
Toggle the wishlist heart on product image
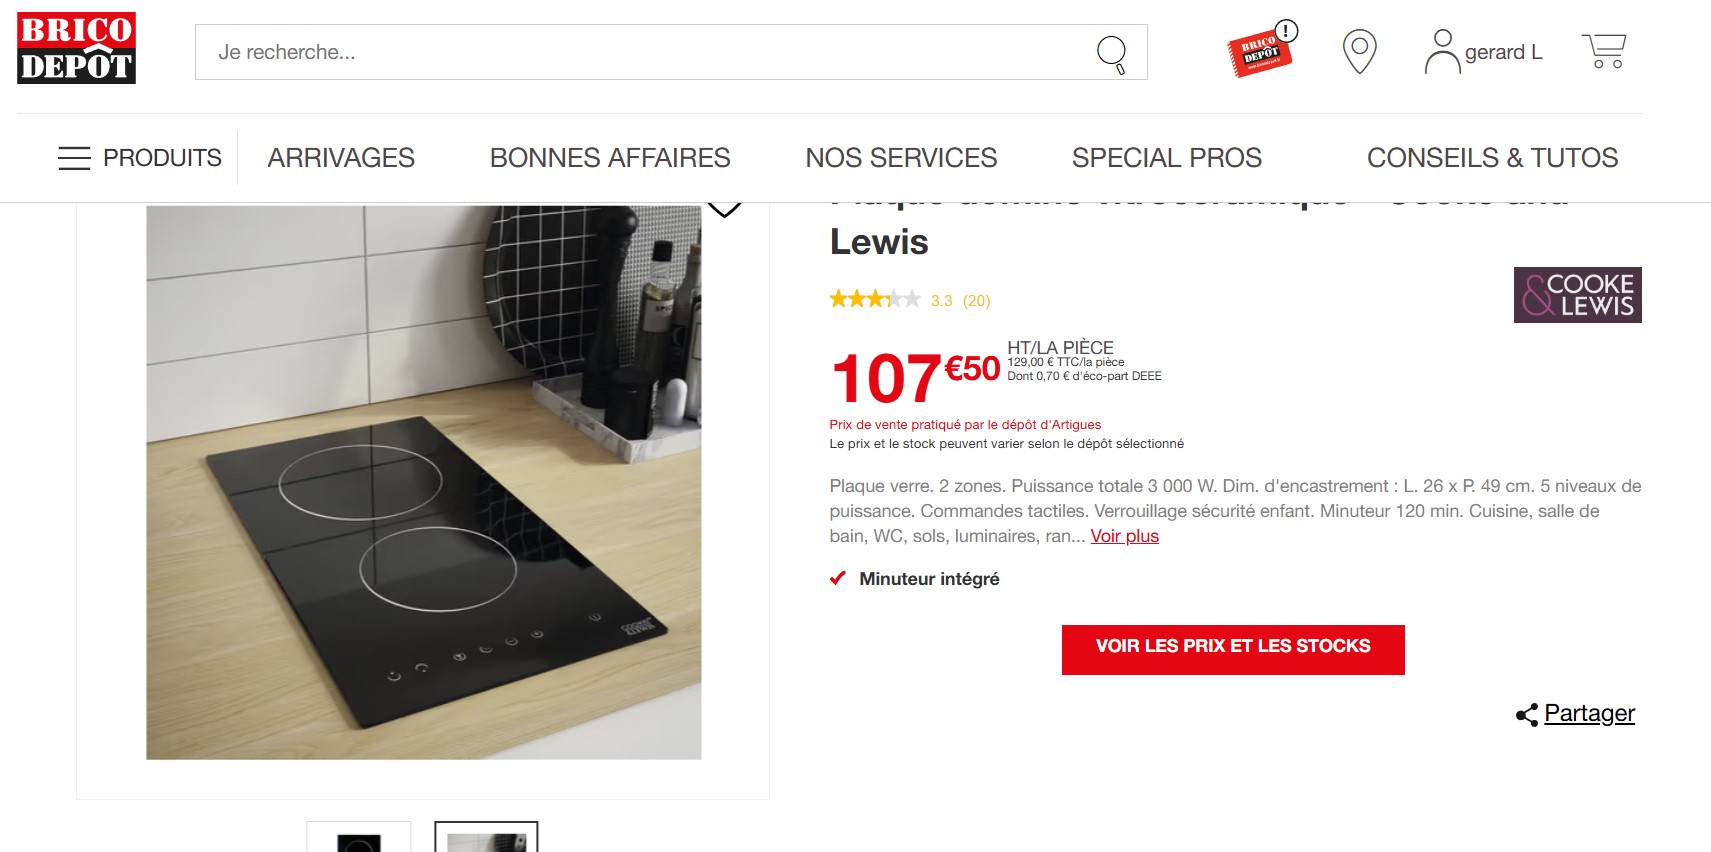[x=724, y=208]
